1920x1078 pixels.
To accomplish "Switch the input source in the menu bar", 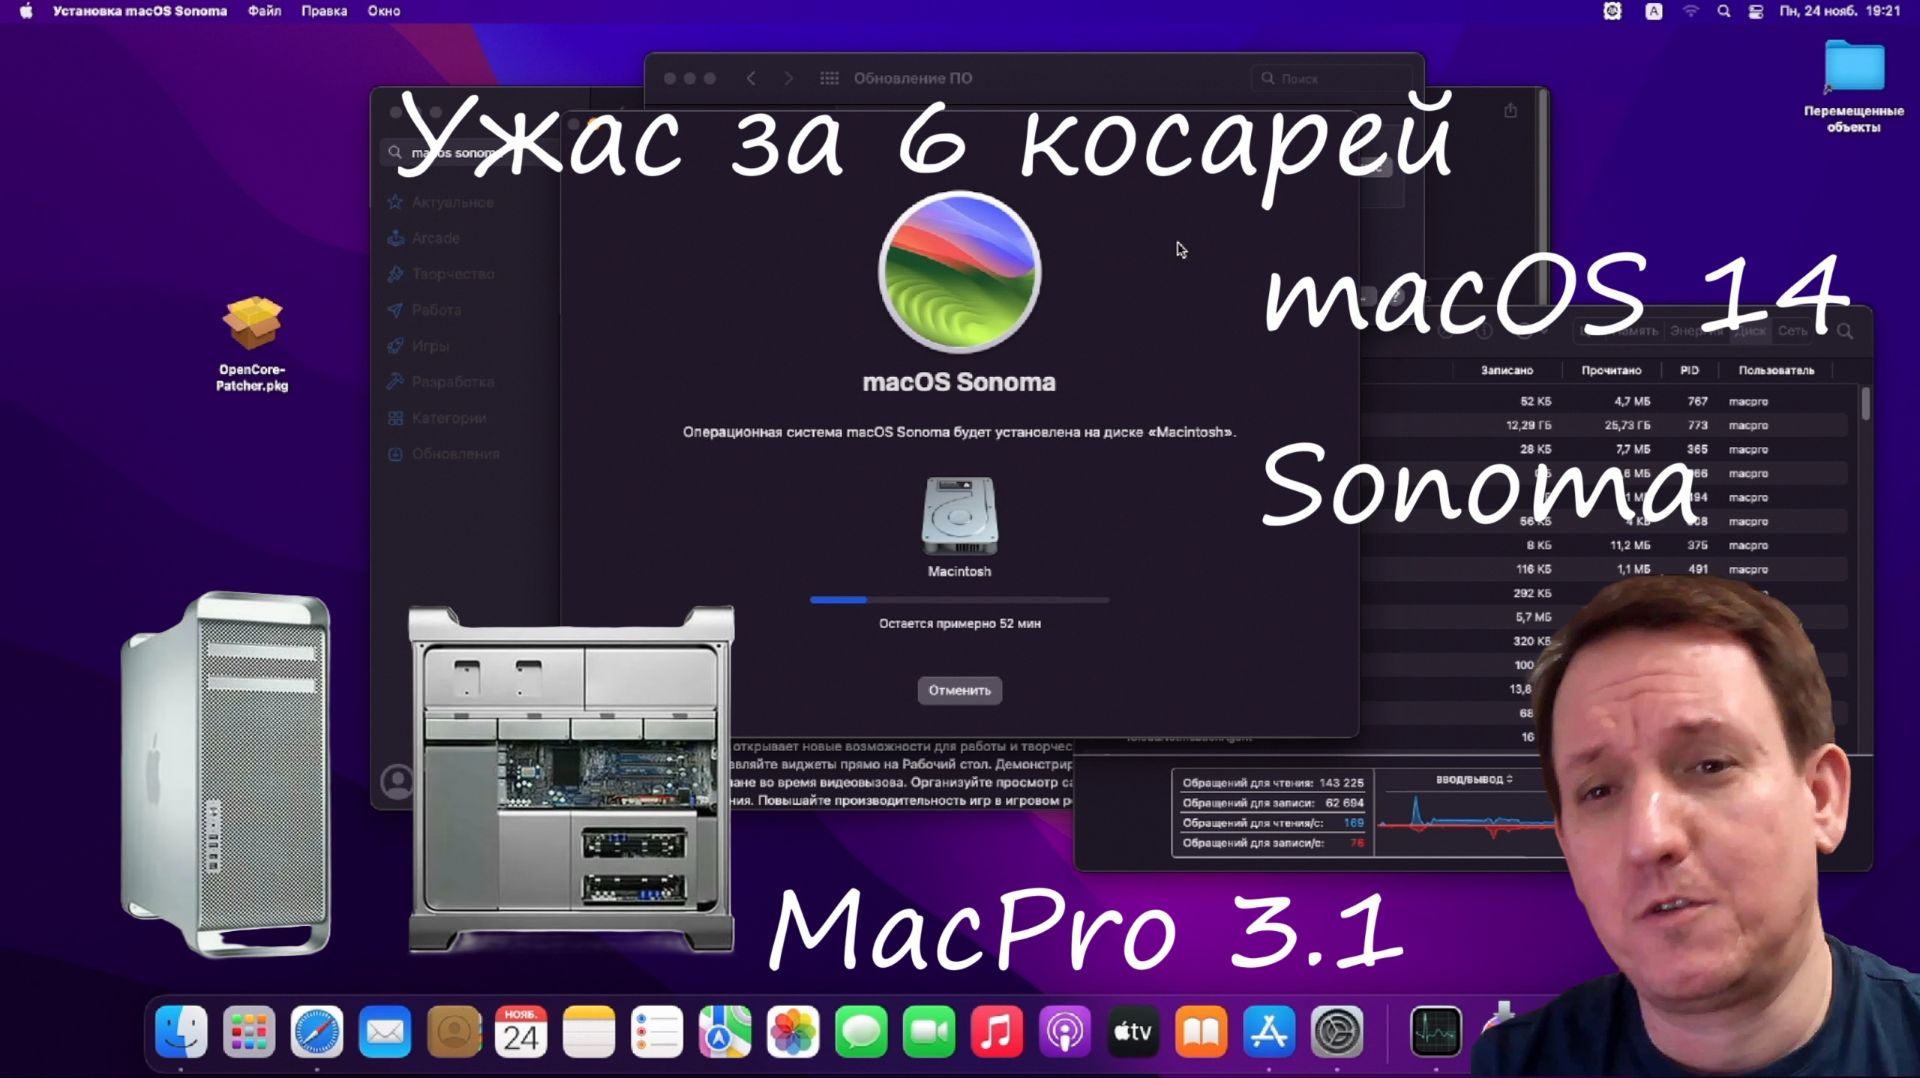I will [x=1654, y=11].
